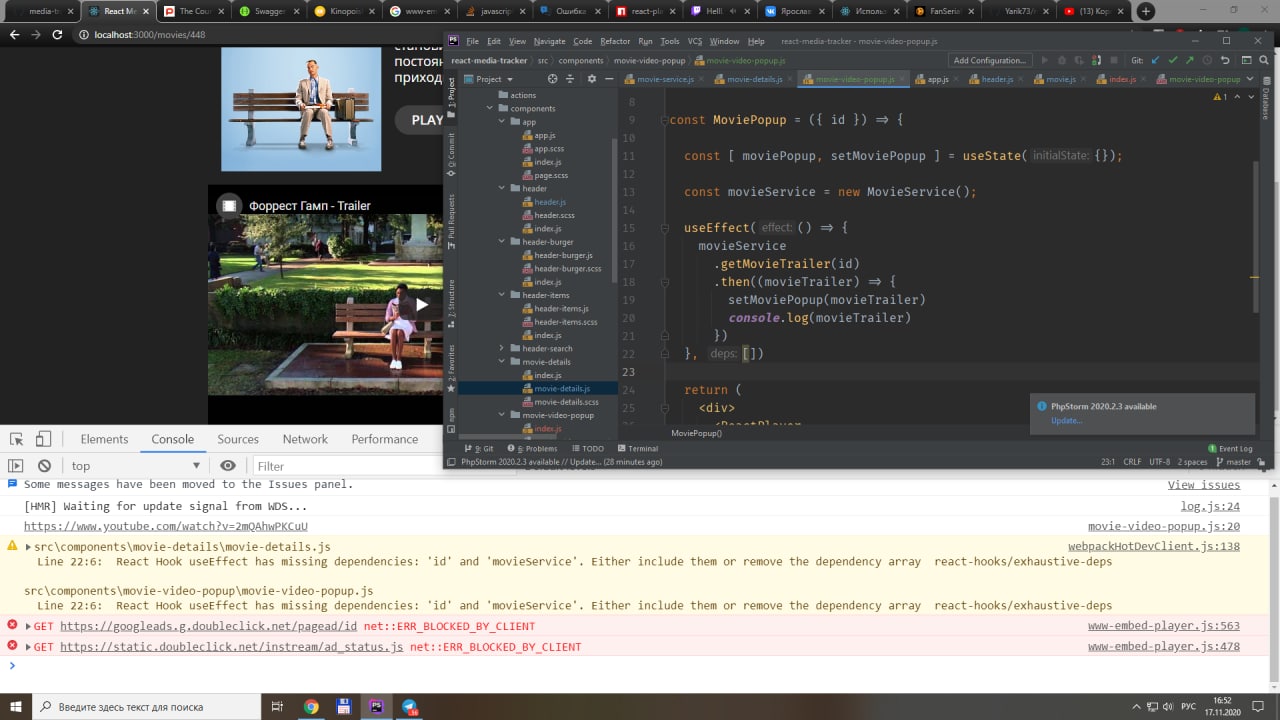Click Git commit checkmark icon

click(x=1173, y=60)
